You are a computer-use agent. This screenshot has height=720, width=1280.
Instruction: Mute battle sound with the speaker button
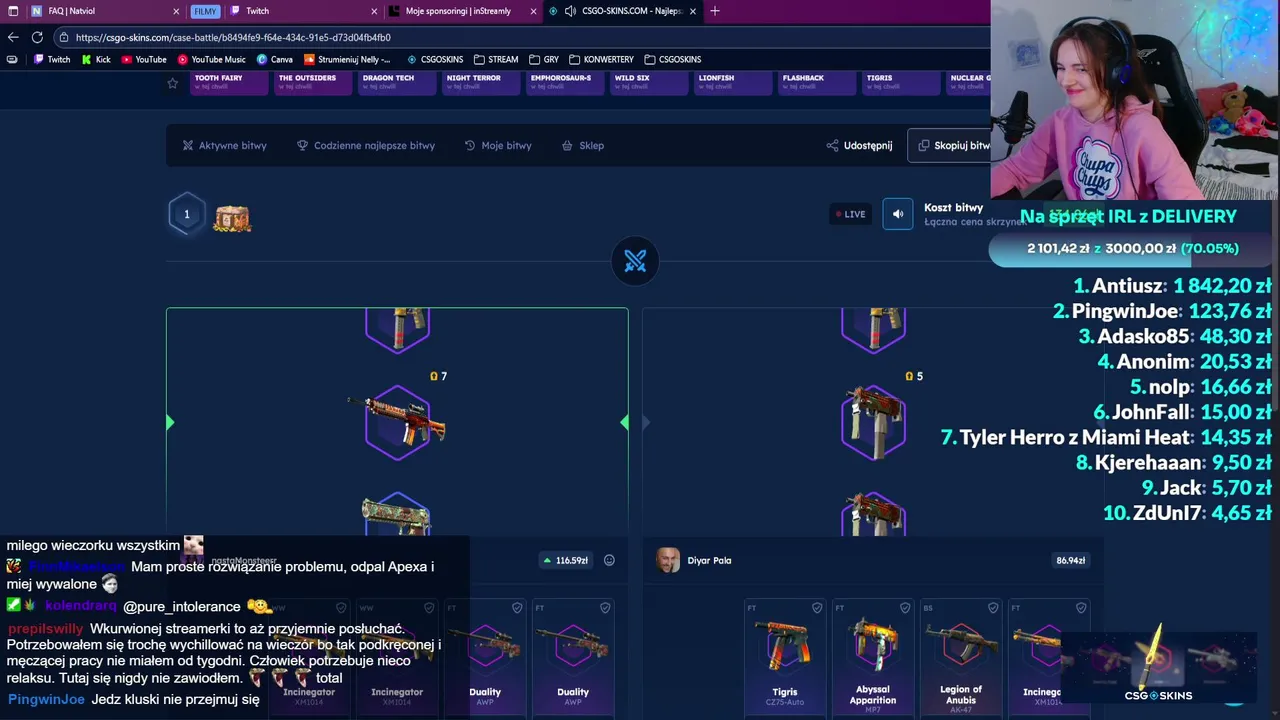coord(897,214)
